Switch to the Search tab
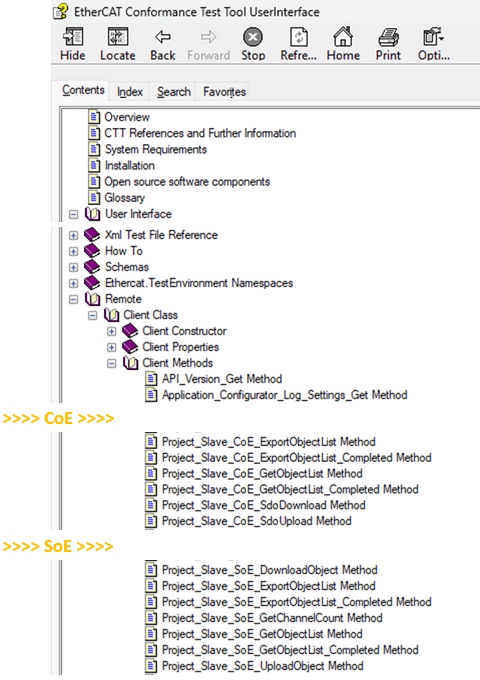 174,92
